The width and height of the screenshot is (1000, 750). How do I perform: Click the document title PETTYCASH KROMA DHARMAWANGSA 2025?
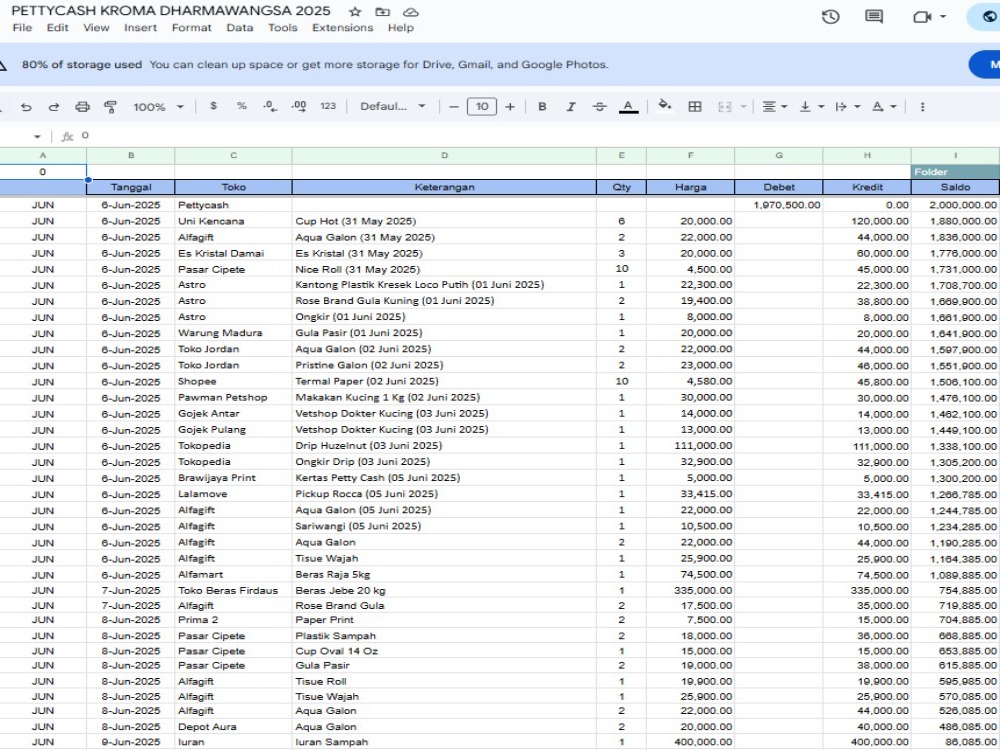(x=171, y=11)
